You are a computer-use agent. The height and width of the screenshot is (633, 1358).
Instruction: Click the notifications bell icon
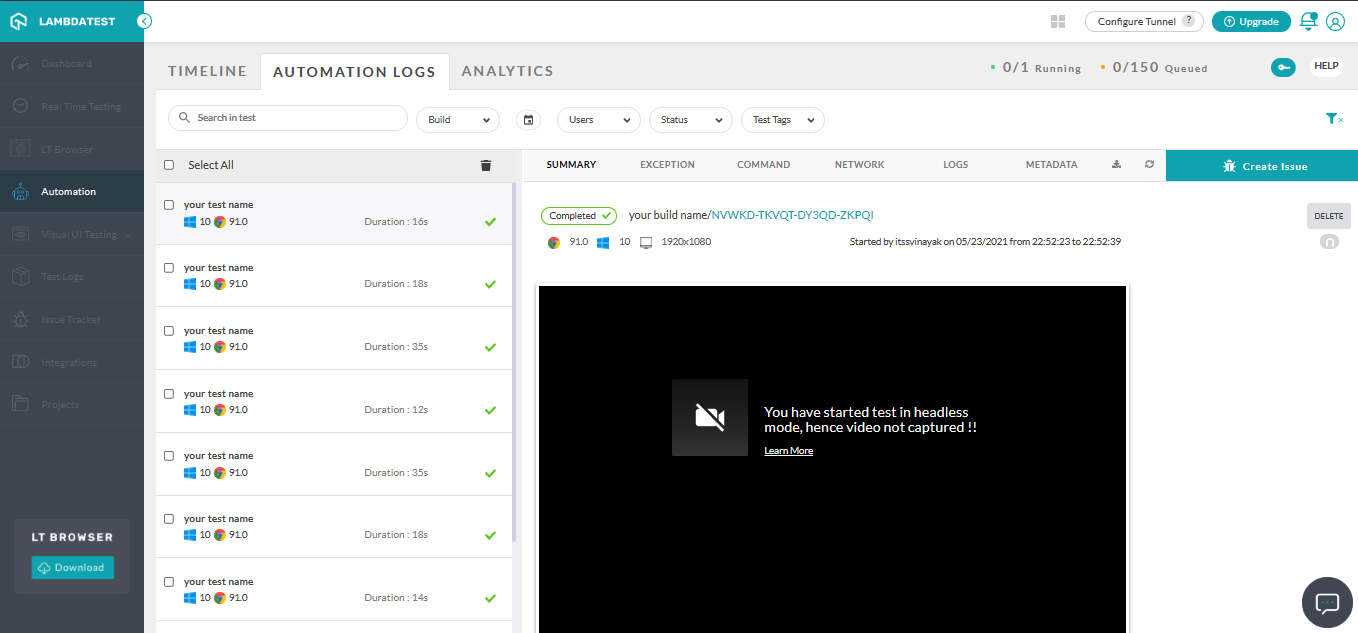point(1307,21)
